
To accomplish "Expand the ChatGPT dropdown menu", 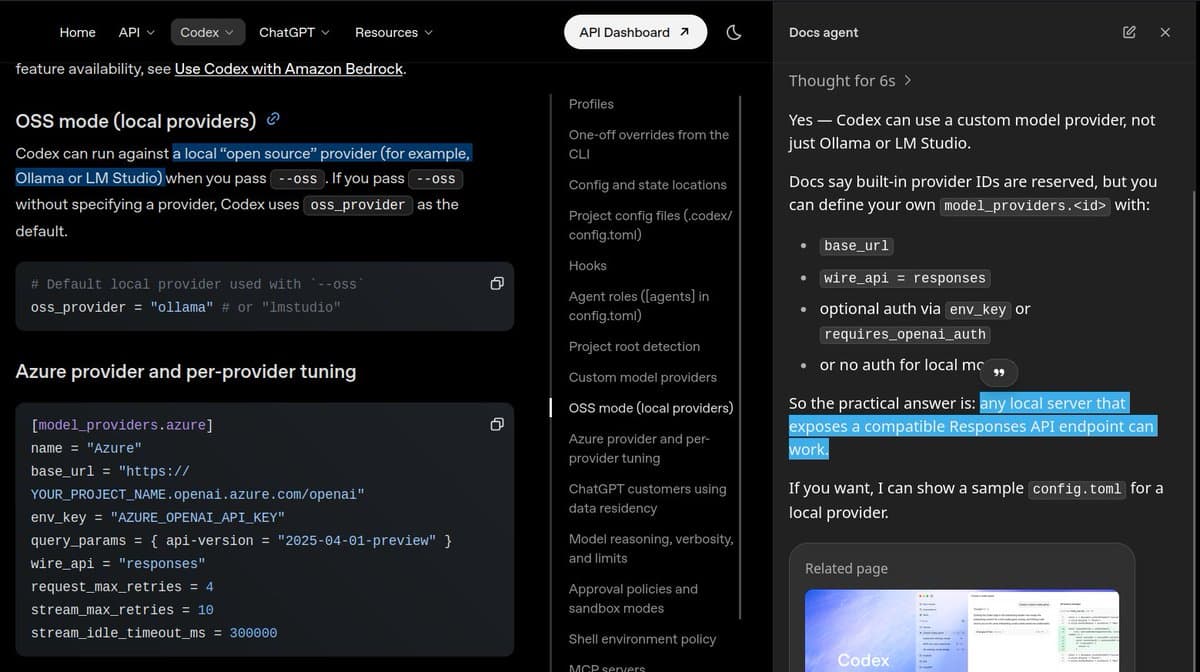I will pos(294,32).
